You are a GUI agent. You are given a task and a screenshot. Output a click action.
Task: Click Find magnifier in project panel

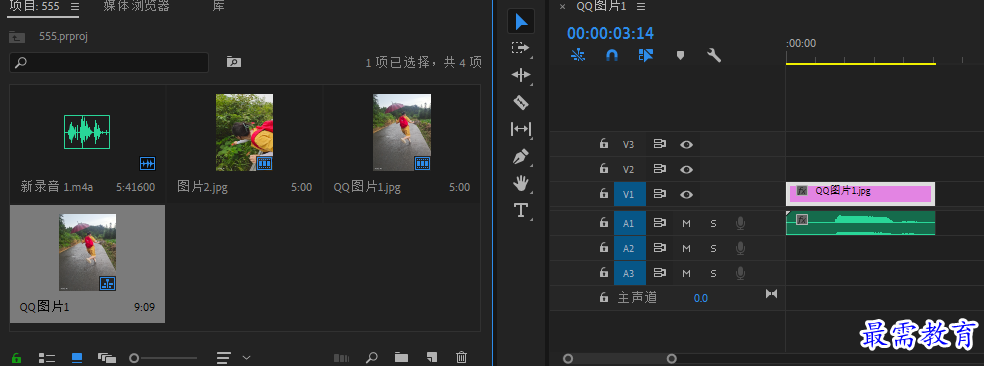(x=372, y=358)
